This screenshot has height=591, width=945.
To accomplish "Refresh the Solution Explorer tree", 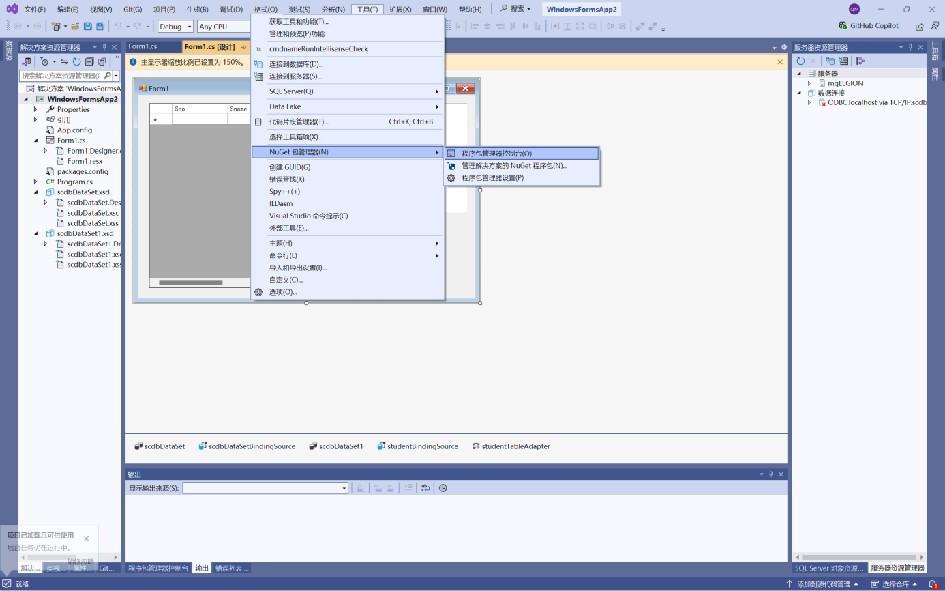I will click(77, 61).
